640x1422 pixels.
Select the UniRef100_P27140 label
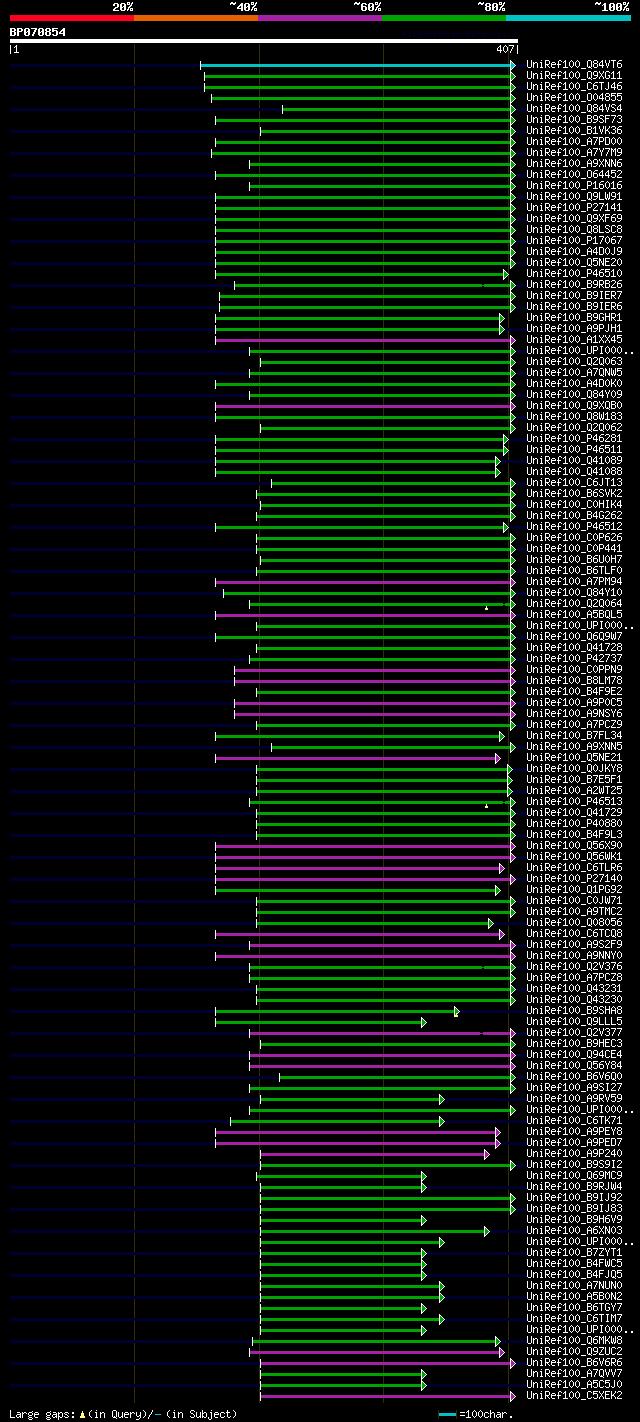coord(573,879)
